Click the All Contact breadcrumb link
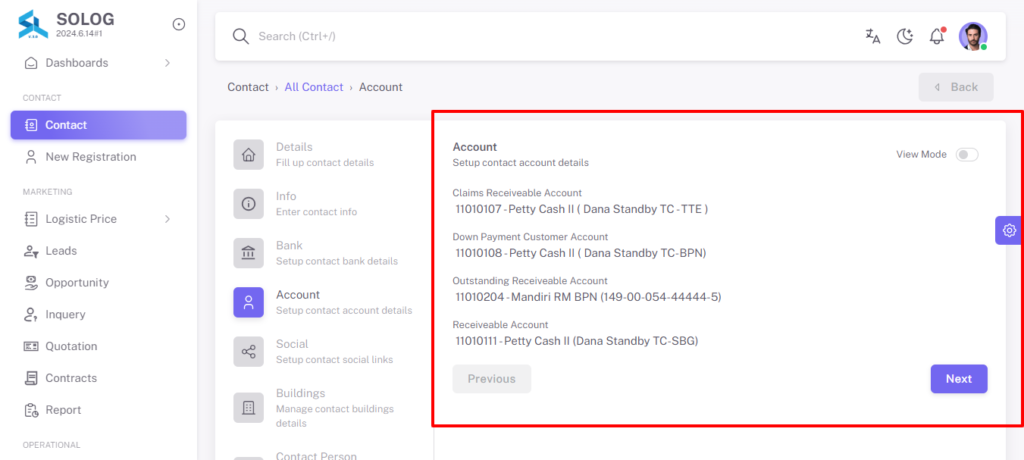Image resolution: width=1024 pixels, height=460 pixels. click(313, 87)
